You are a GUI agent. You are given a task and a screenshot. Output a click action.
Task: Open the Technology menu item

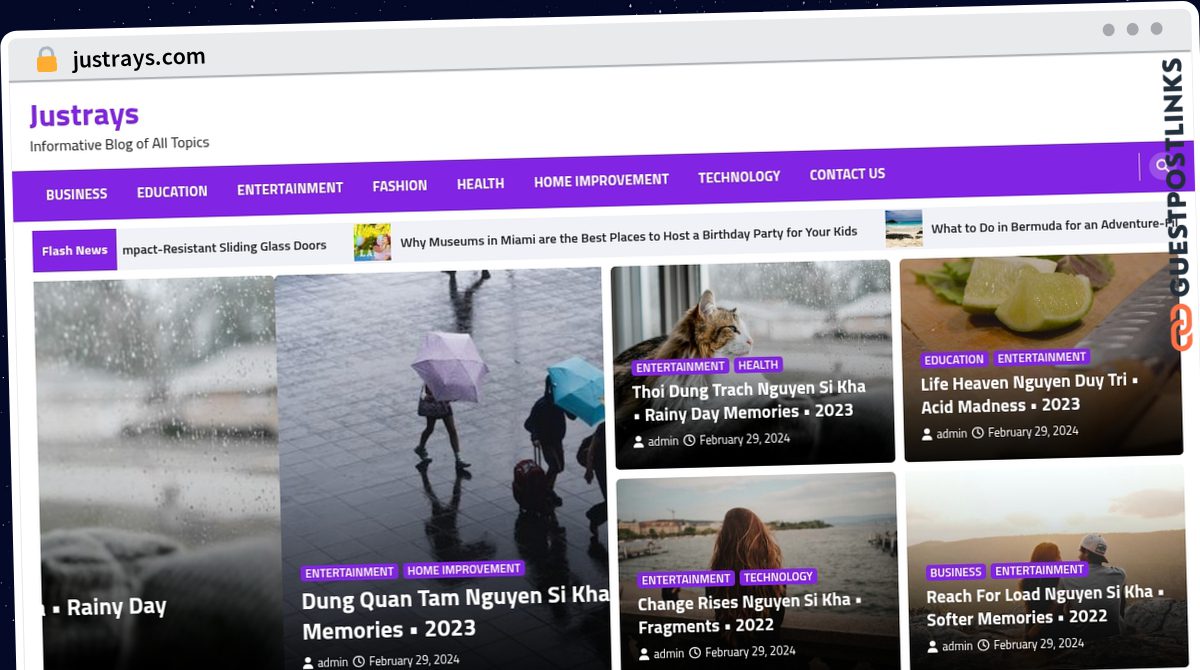pos(739,176)
